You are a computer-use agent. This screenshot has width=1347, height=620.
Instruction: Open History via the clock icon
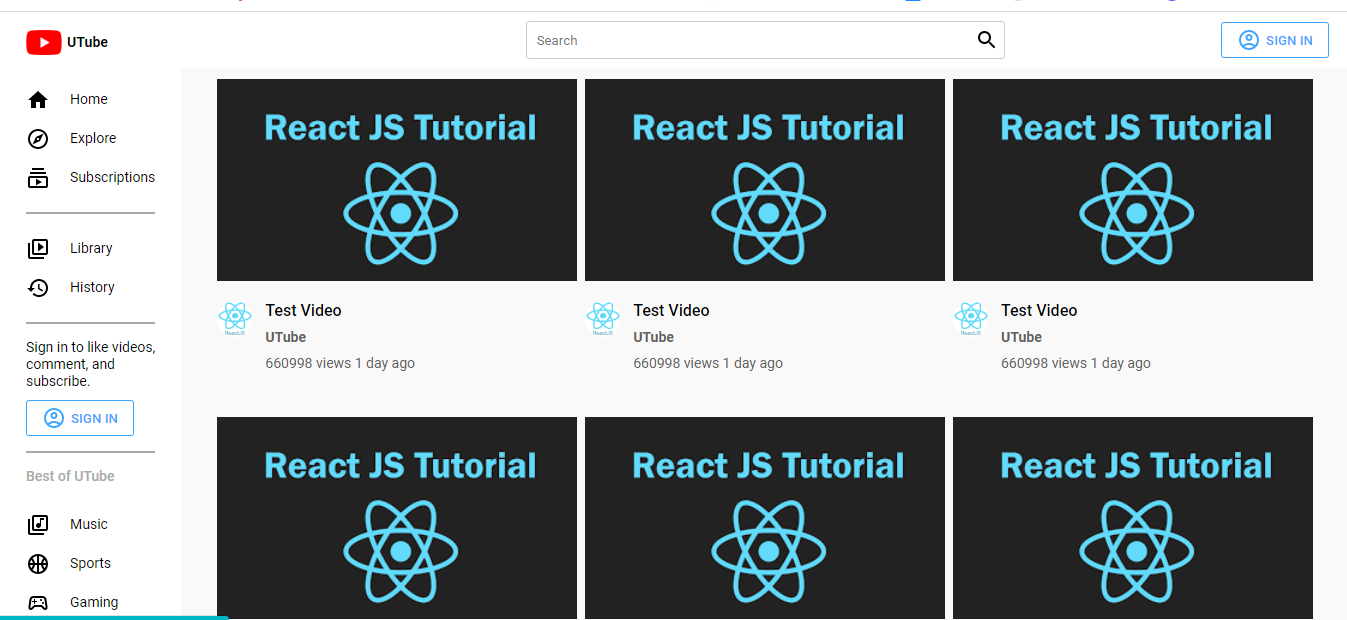tap(38, 288)
